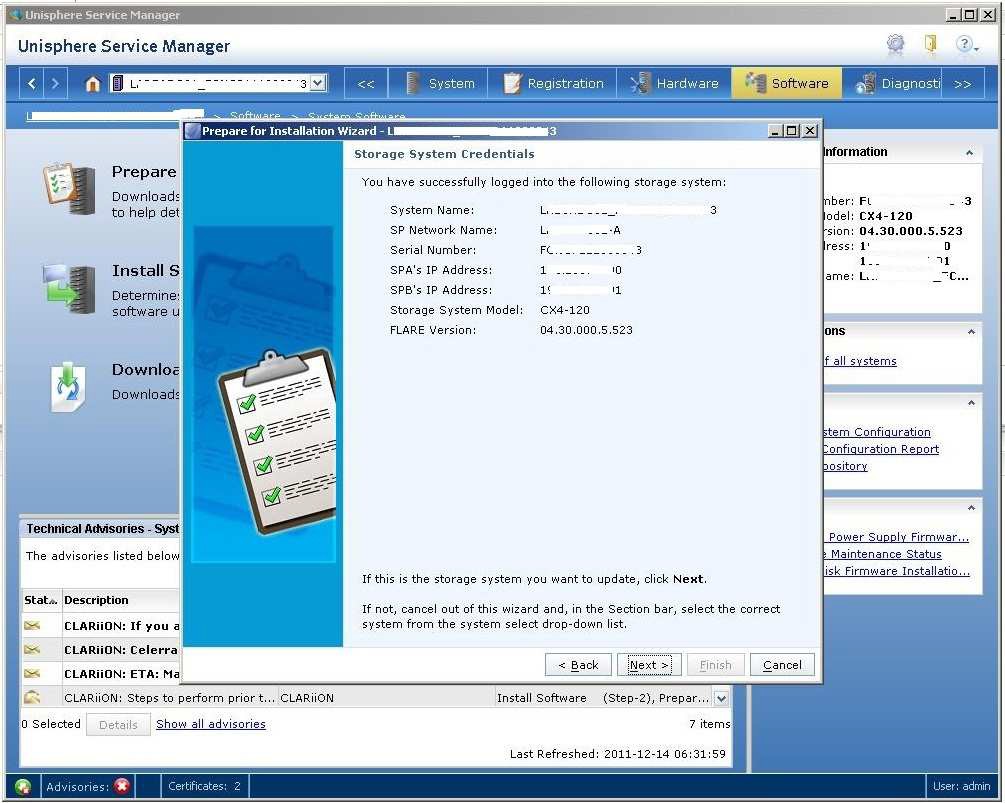This screenshot has width=1005, height=803.
Task: Show more tabs with the >> button
Action: pyautogui.click(x=962, y=84)
